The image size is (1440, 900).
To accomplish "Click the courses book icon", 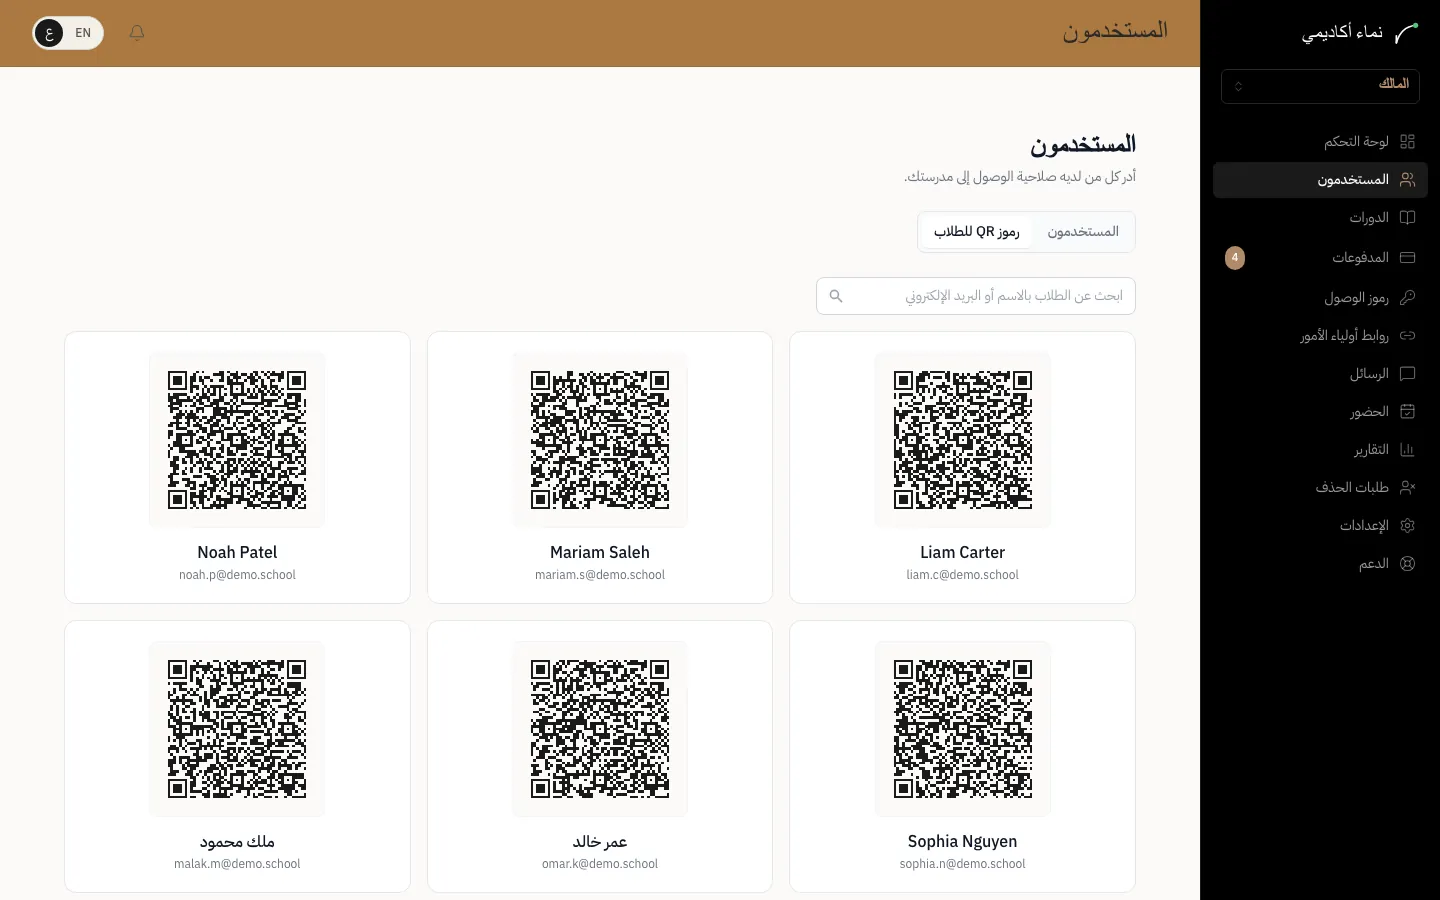I will pos(1407,218).
